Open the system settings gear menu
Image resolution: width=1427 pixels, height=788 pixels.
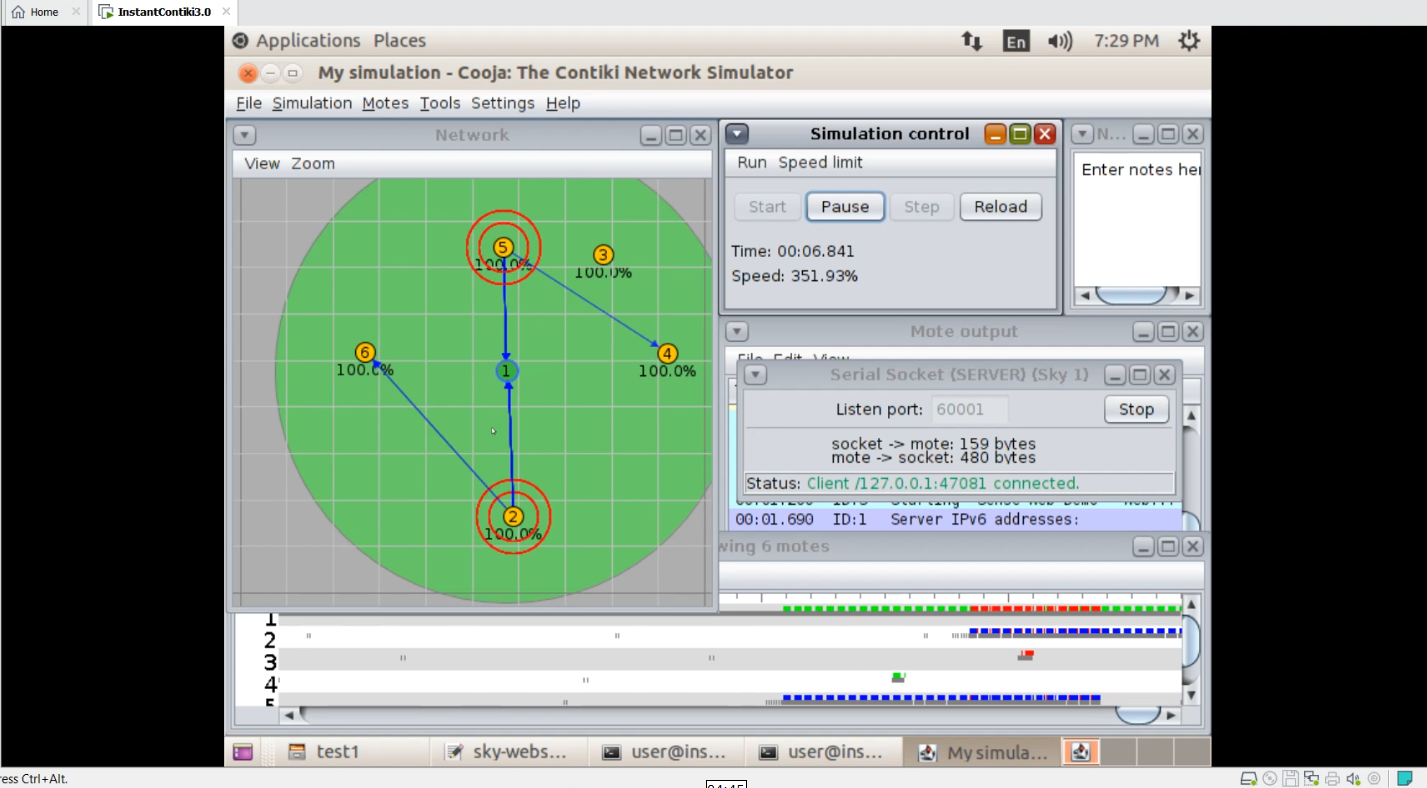coord(1188,41)
